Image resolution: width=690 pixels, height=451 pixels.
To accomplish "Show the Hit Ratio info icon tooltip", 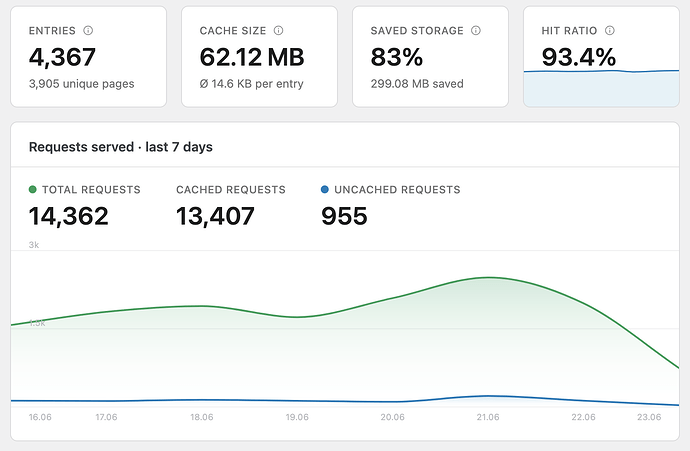I will [x=609, y=30].
